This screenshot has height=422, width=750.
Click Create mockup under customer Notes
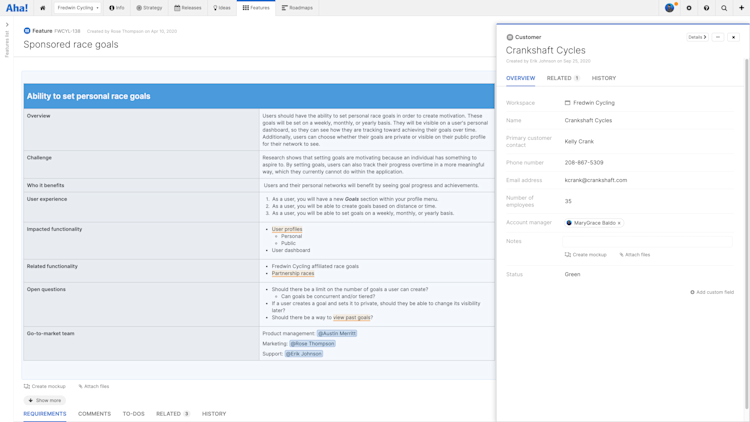click(x=585, y=255)
